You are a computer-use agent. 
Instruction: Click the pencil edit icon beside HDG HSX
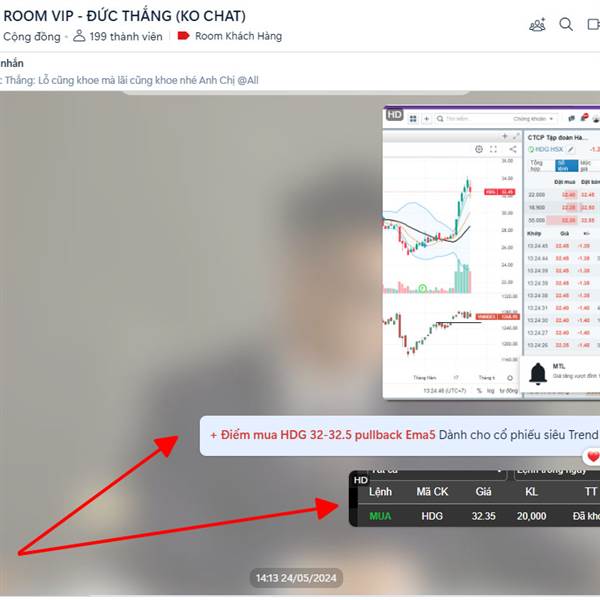click(x=571, y=149)
